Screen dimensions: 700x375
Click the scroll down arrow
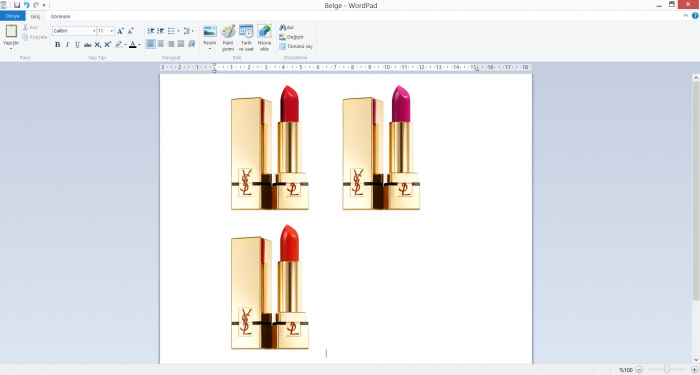click(x=696, y=360)
